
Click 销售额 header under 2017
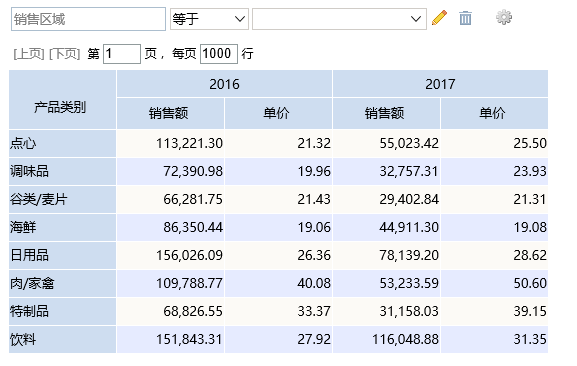[386, 113]
